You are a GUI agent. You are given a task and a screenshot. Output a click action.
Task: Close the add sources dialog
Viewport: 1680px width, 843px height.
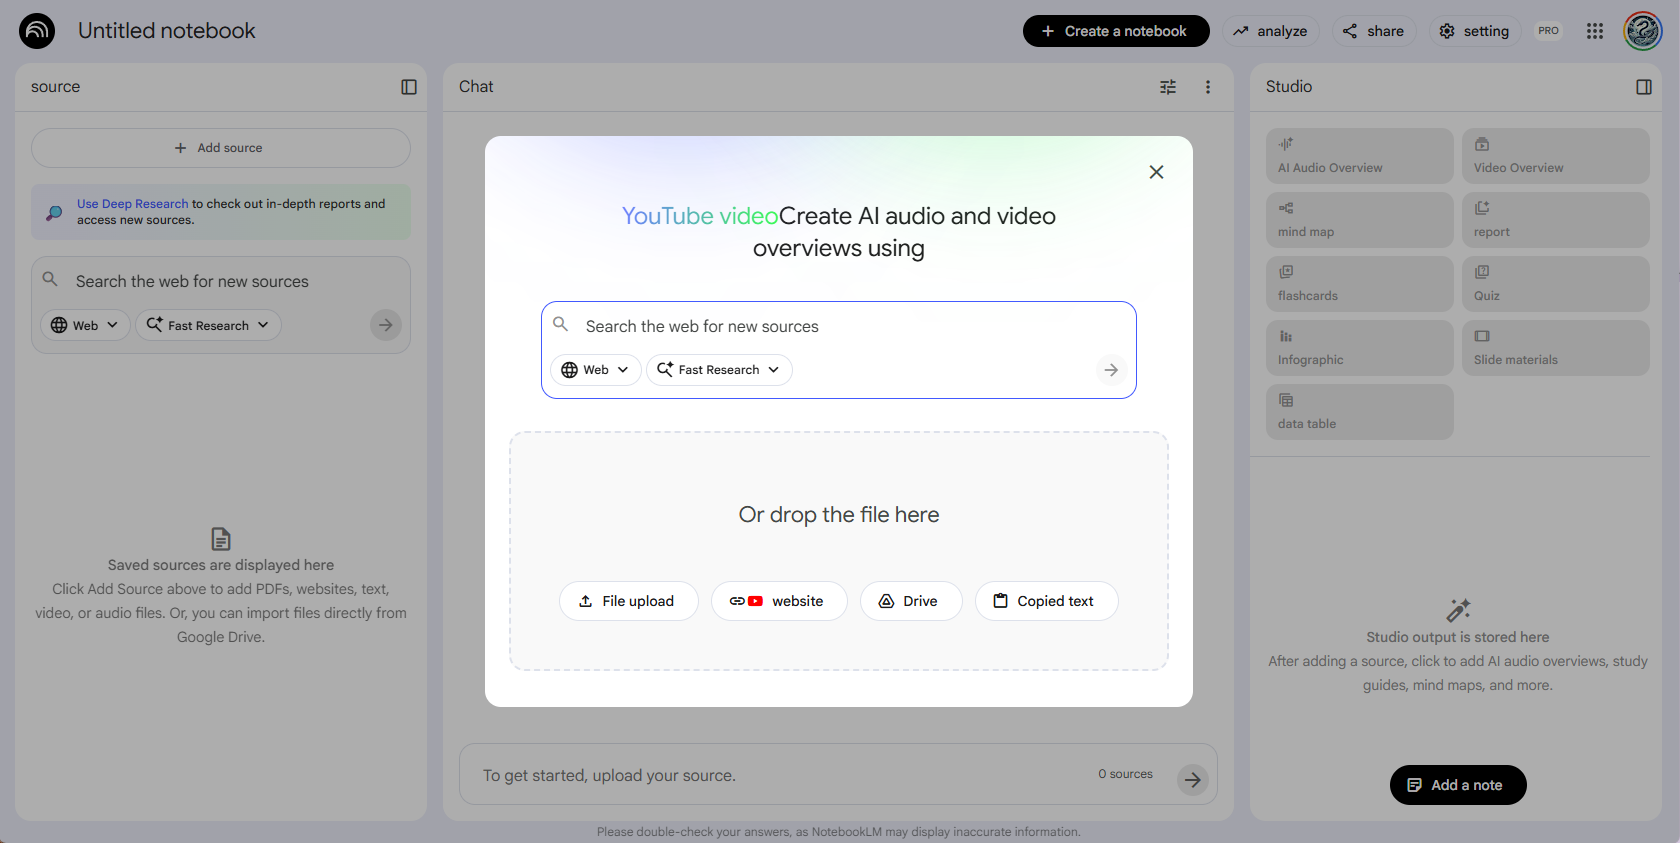[x=1156, y=172]
